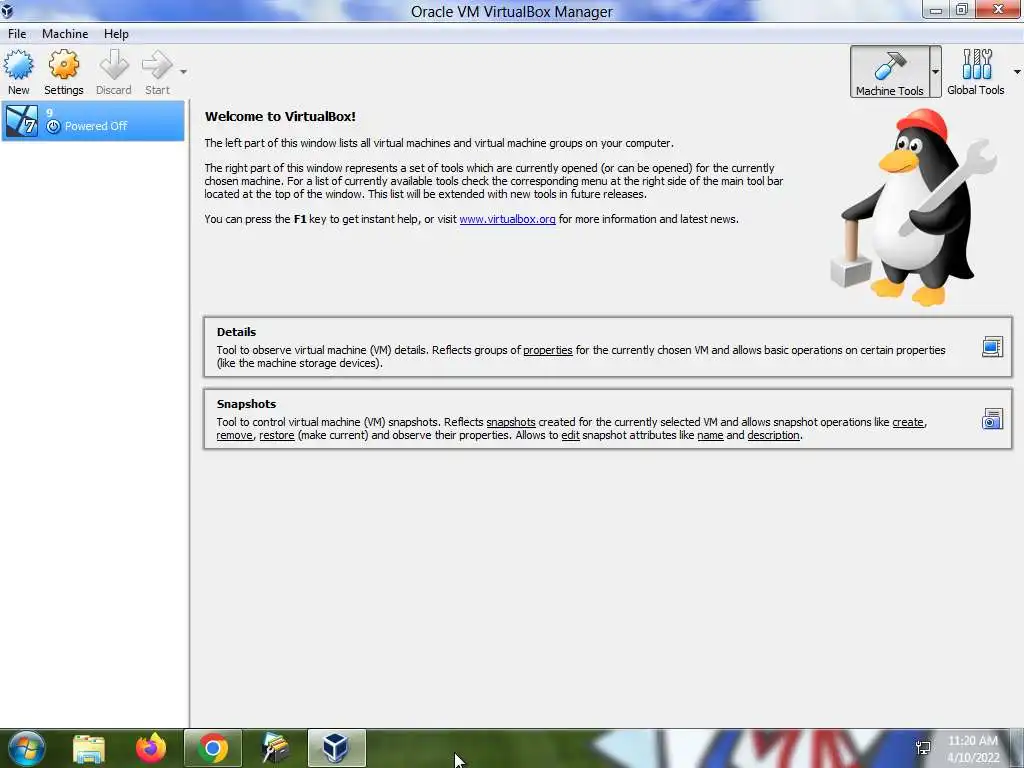Screen dimensions: 1024x768
Task: Maximize or restore the VirtualBox window
Action: pyautogui.click(x=961, y=10)
